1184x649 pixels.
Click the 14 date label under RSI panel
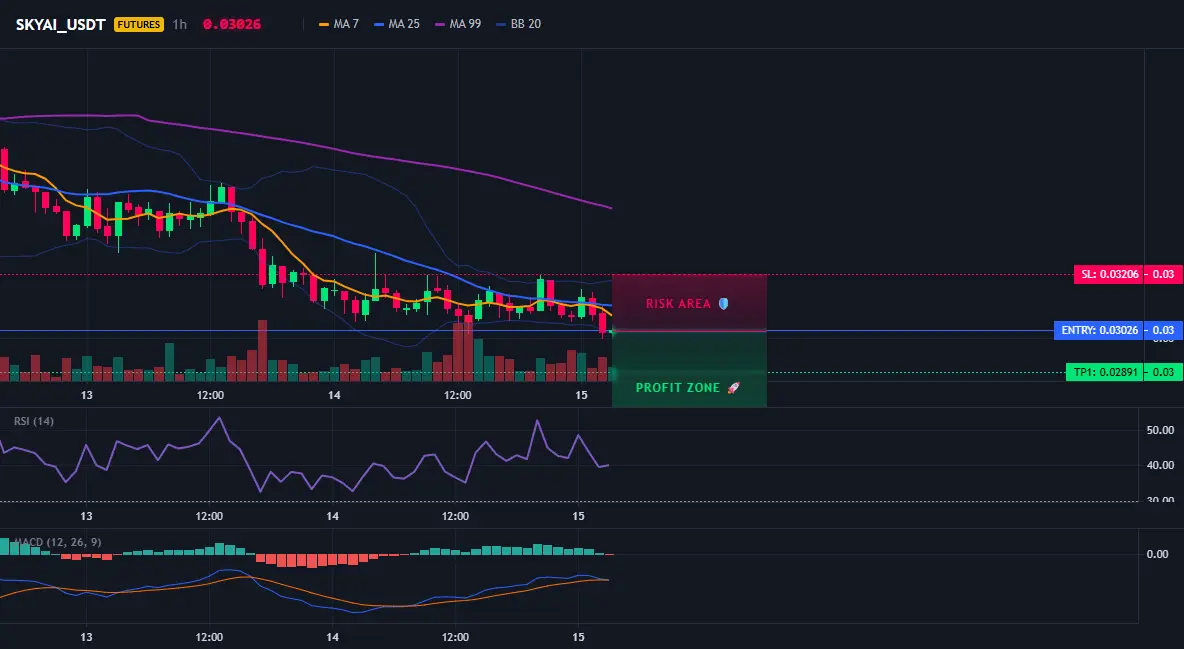(x=332, y=516)
